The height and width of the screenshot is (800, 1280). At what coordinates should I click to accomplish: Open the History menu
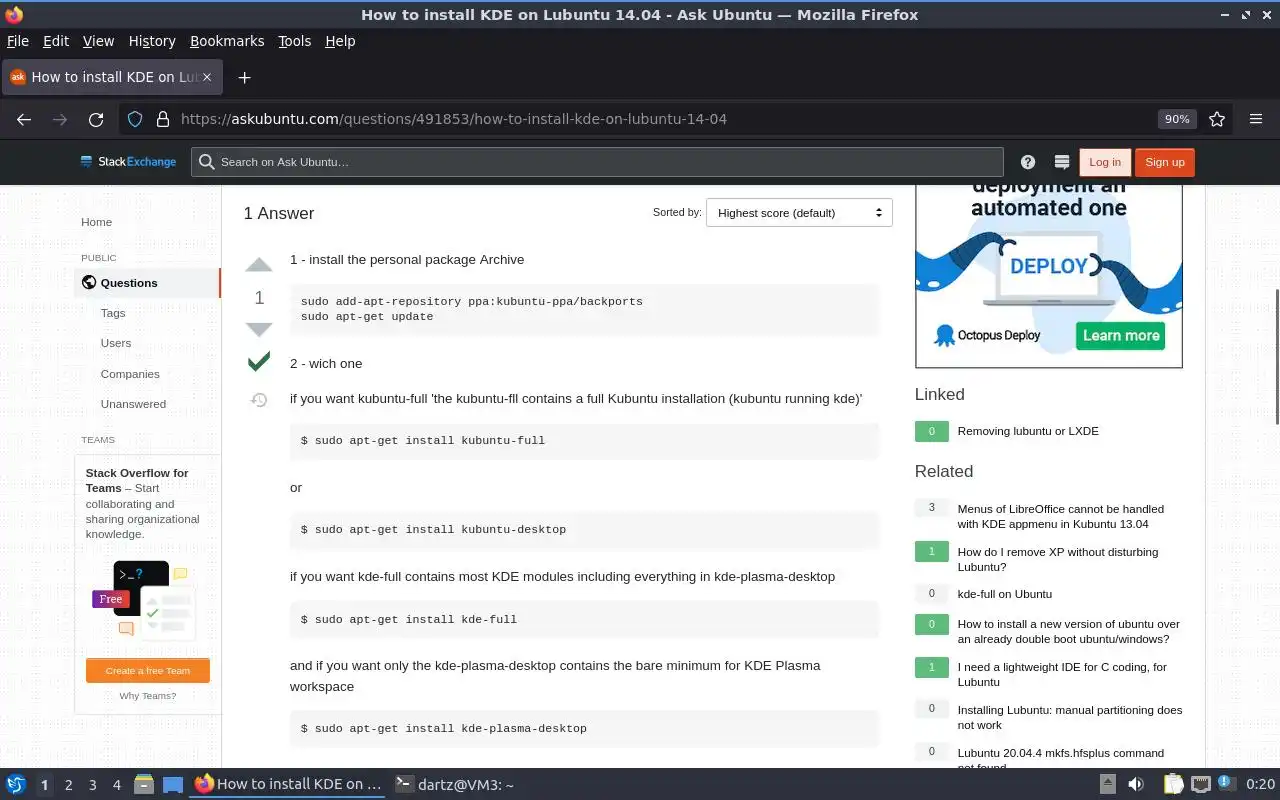pyautogui.click(x=152, y=41)
